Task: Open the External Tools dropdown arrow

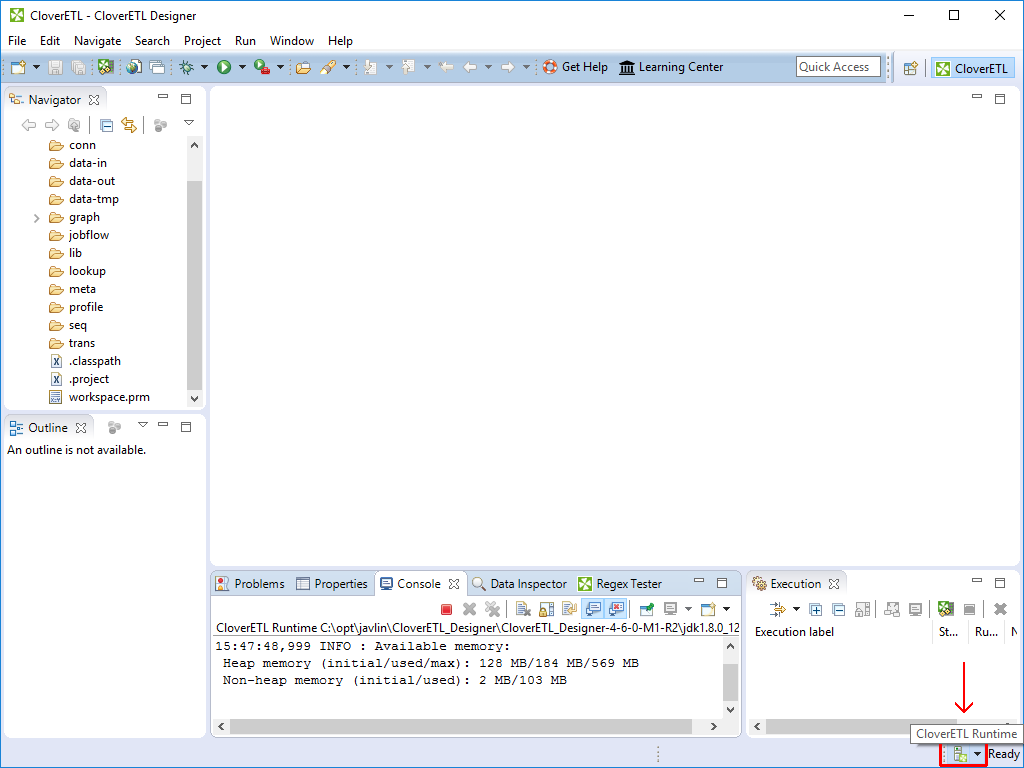Action: 281,67
